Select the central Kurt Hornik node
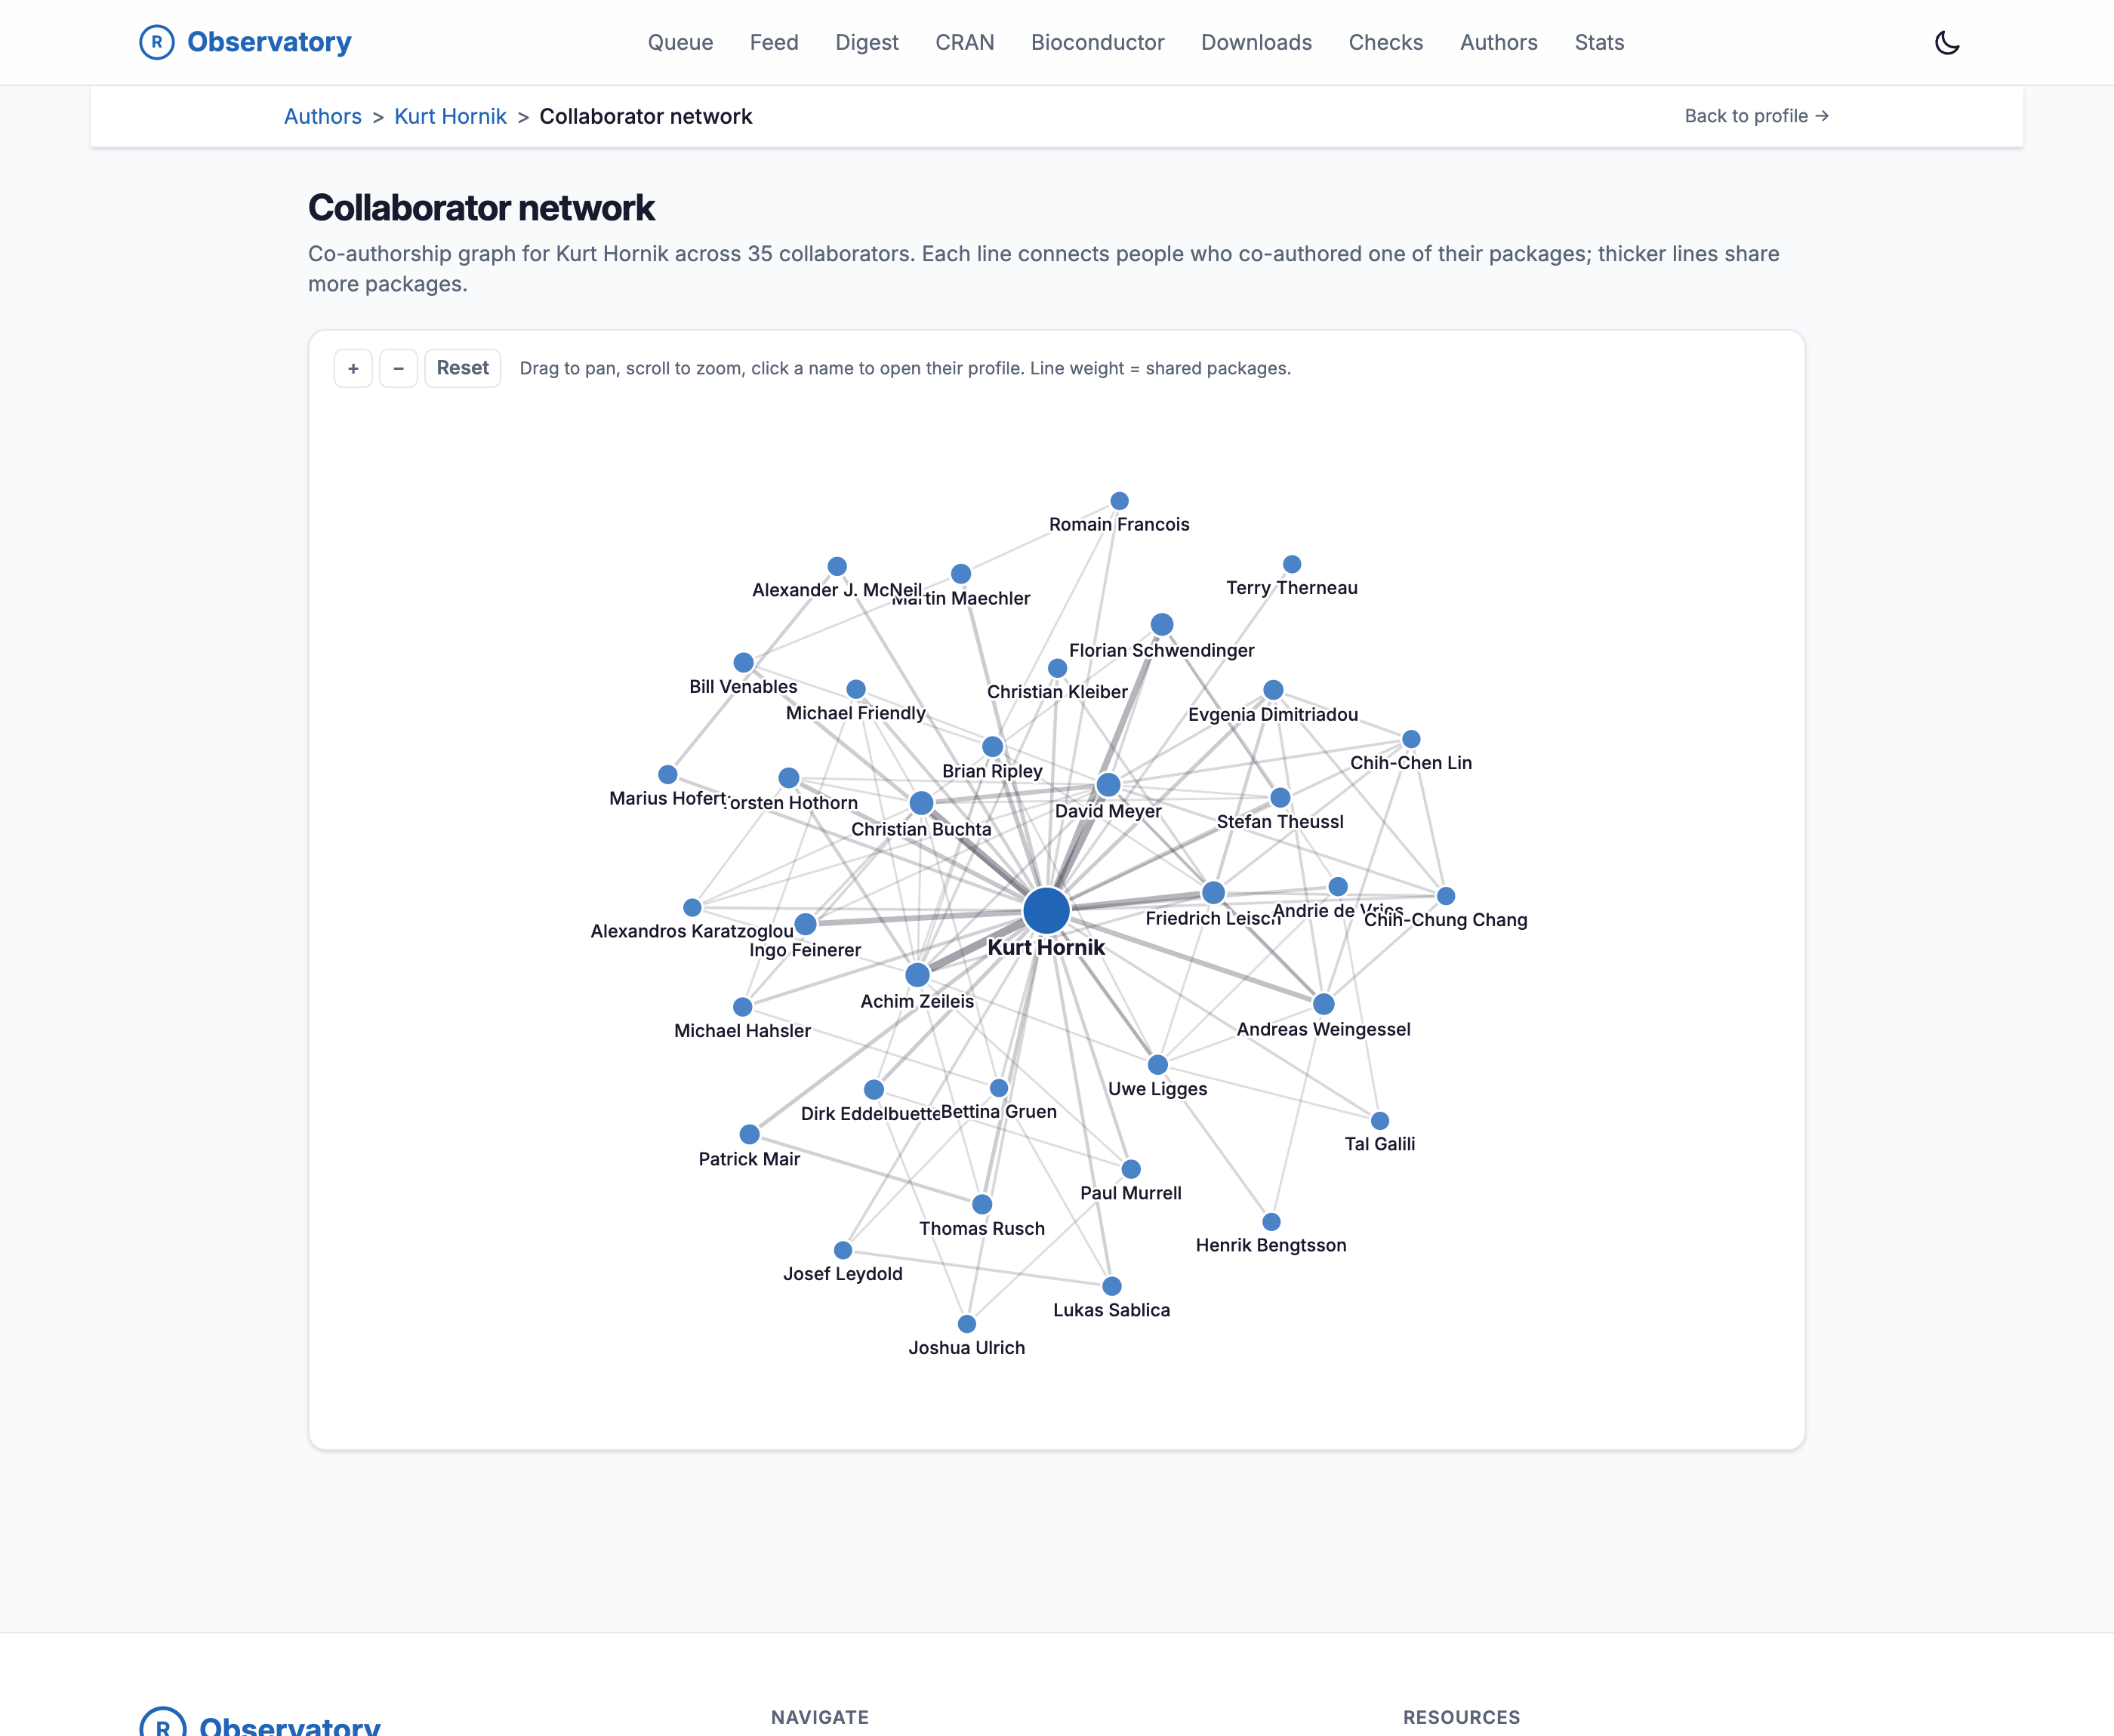 pos(1046,910)
